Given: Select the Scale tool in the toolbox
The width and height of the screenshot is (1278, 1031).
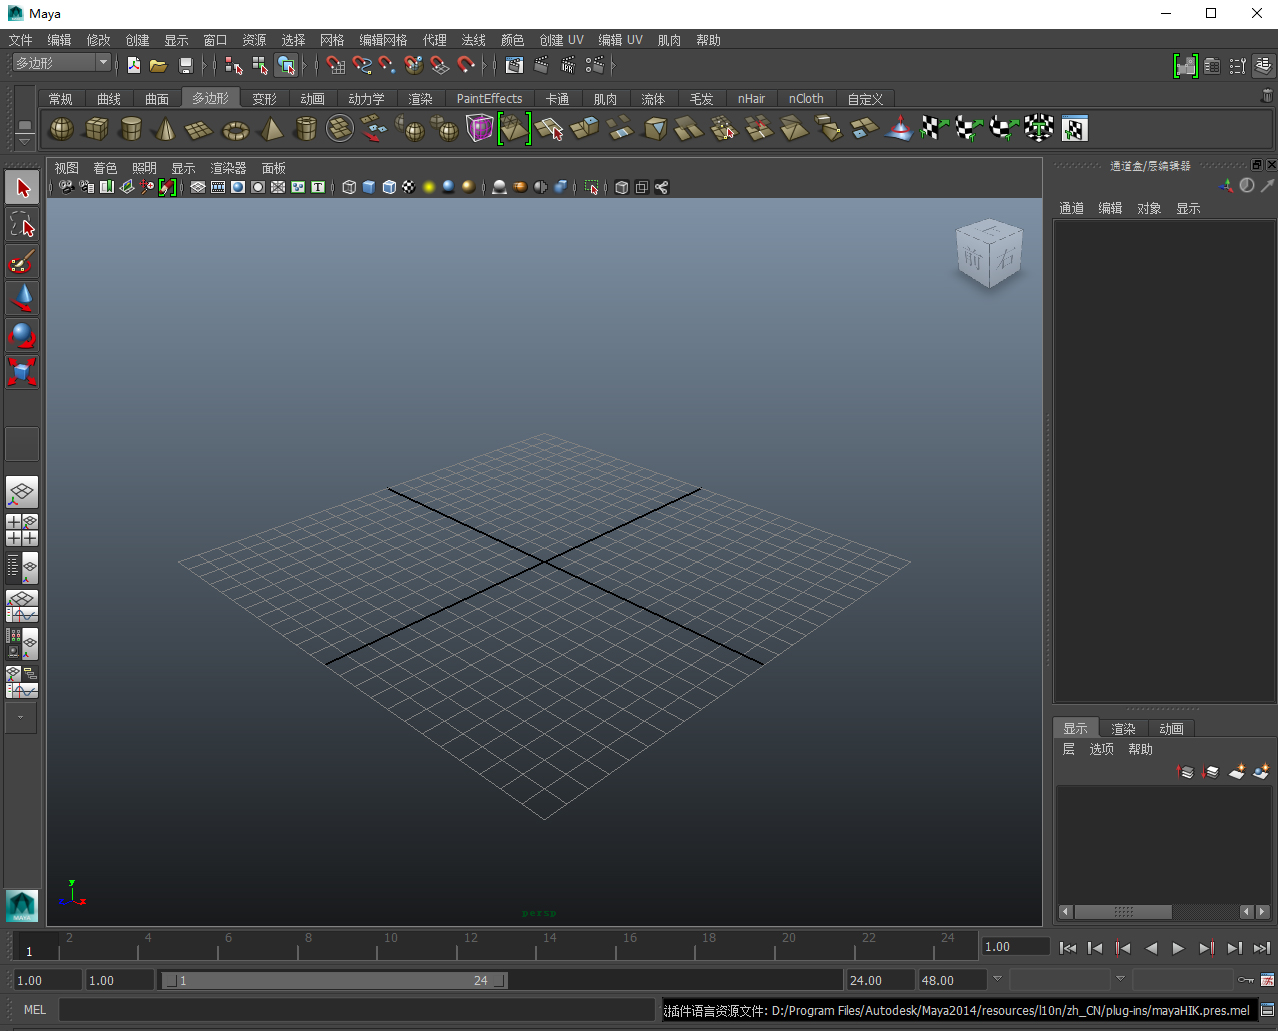Looking at the screenshot, I should [22, 372].
